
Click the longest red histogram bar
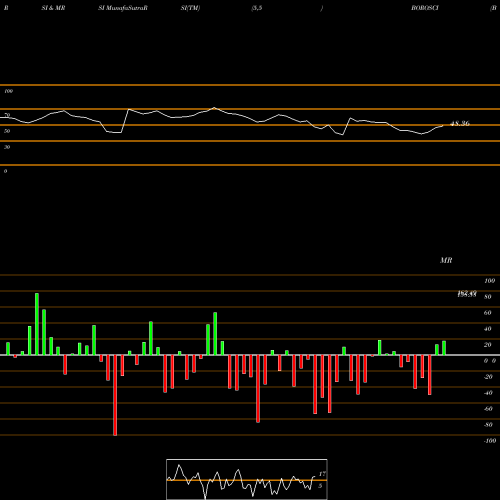click(x=115, y=395)
